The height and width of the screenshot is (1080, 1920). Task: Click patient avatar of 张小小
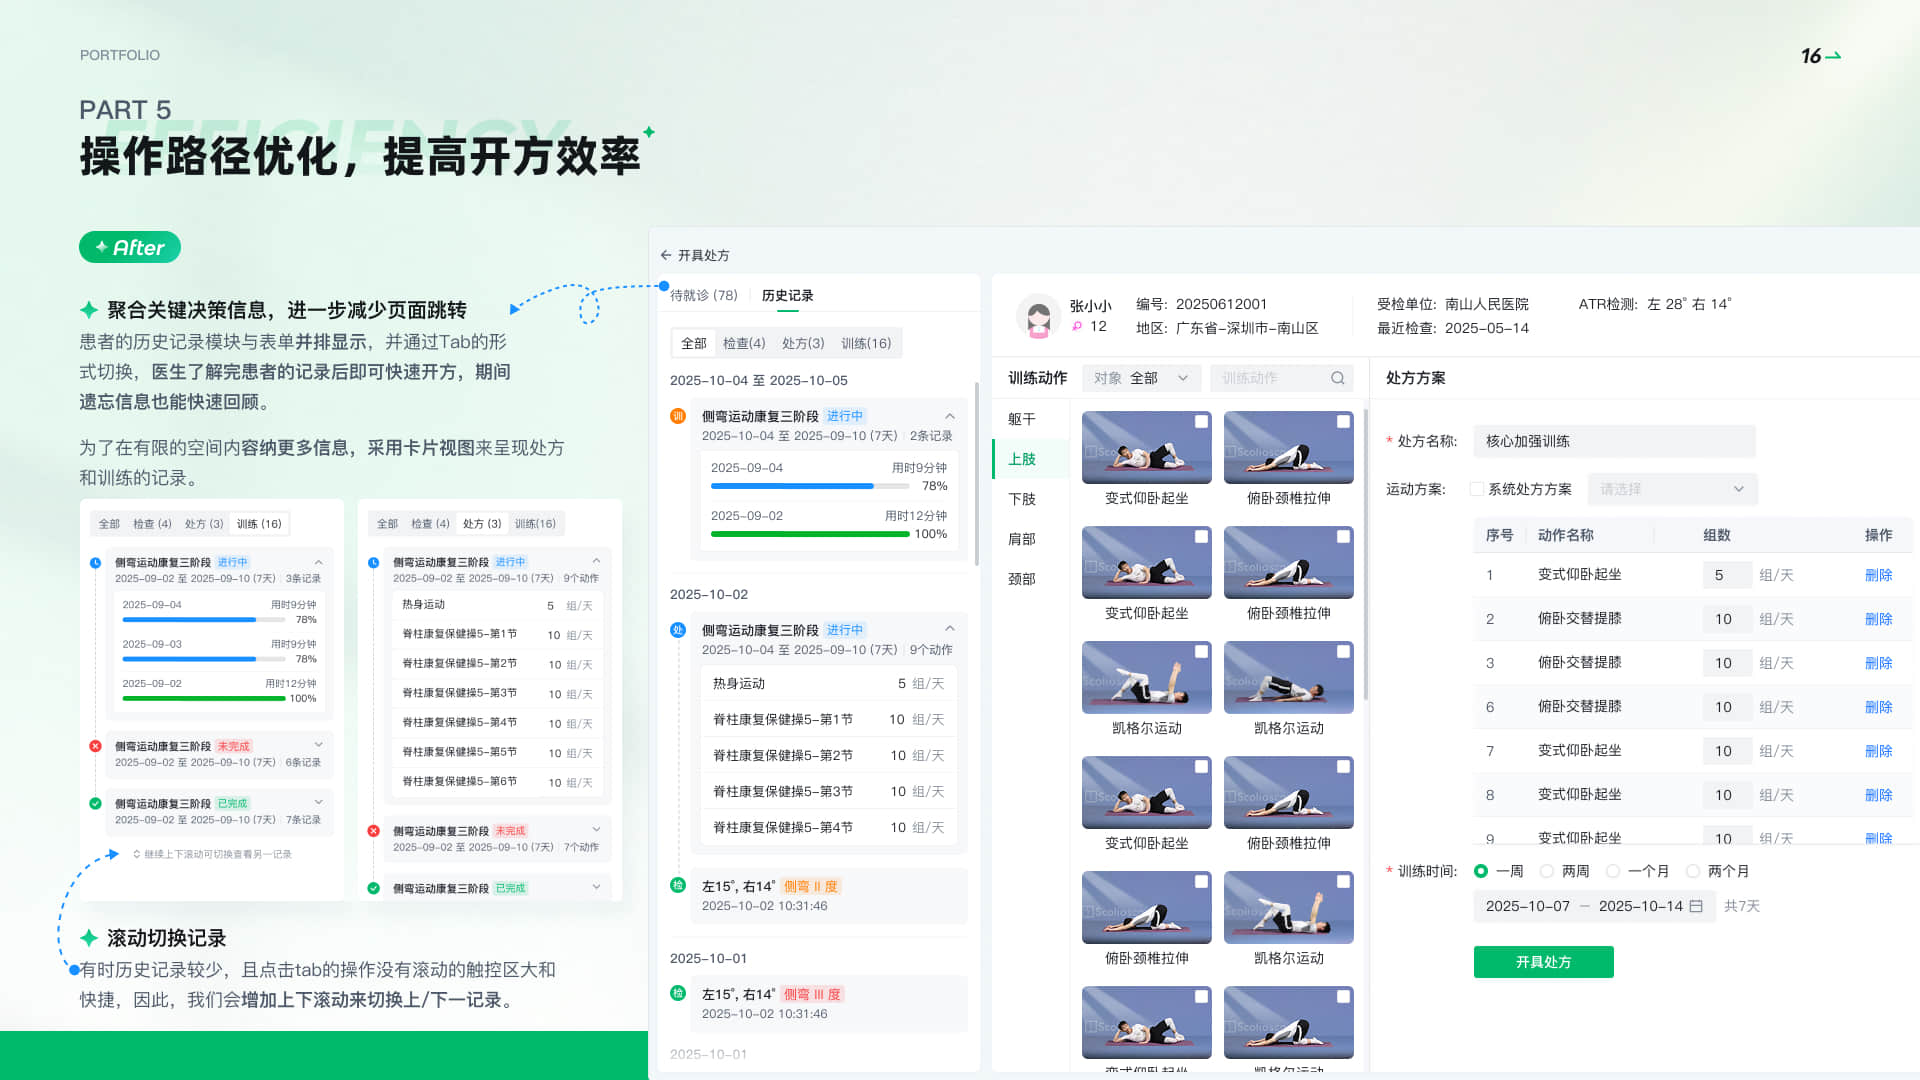tap(1038, 316)
